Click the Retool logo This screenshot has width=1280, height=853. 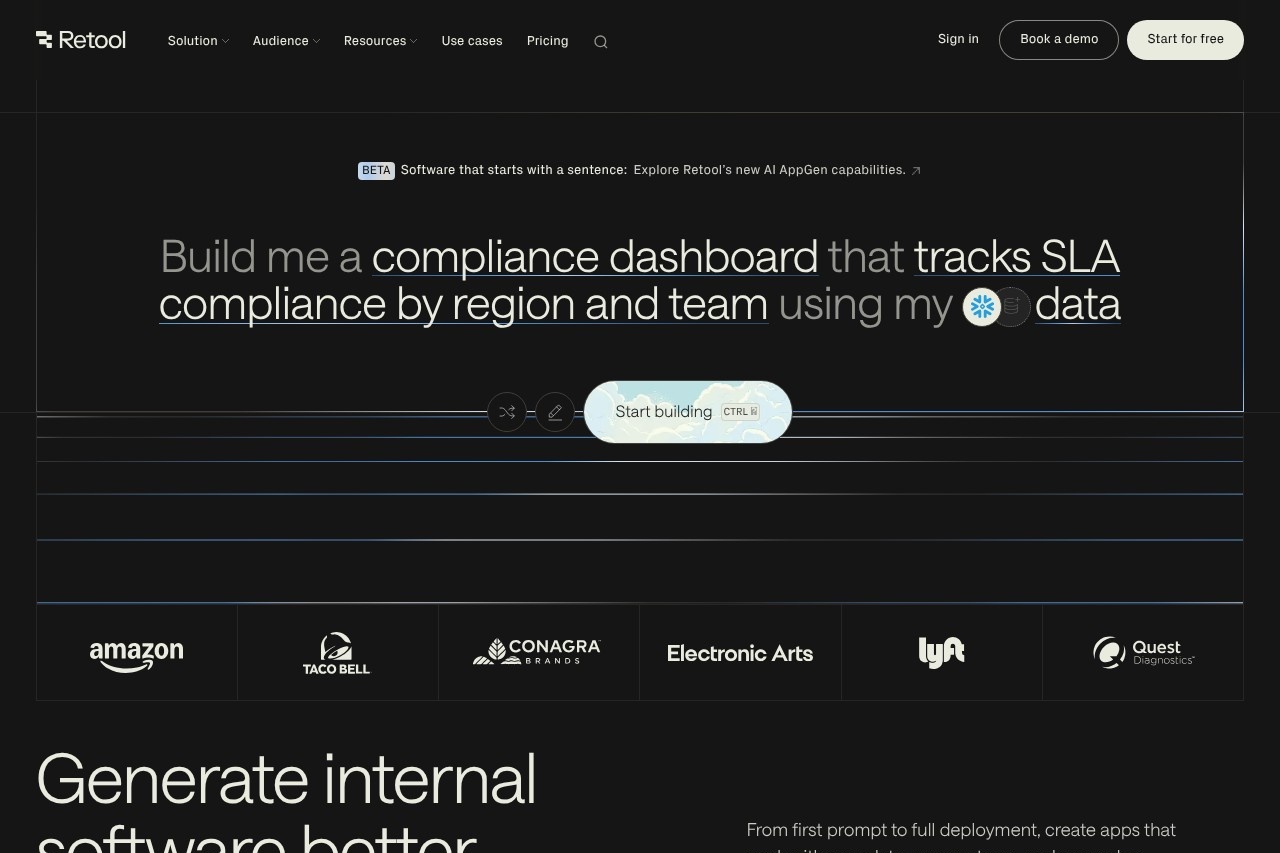tap(81, 40)
